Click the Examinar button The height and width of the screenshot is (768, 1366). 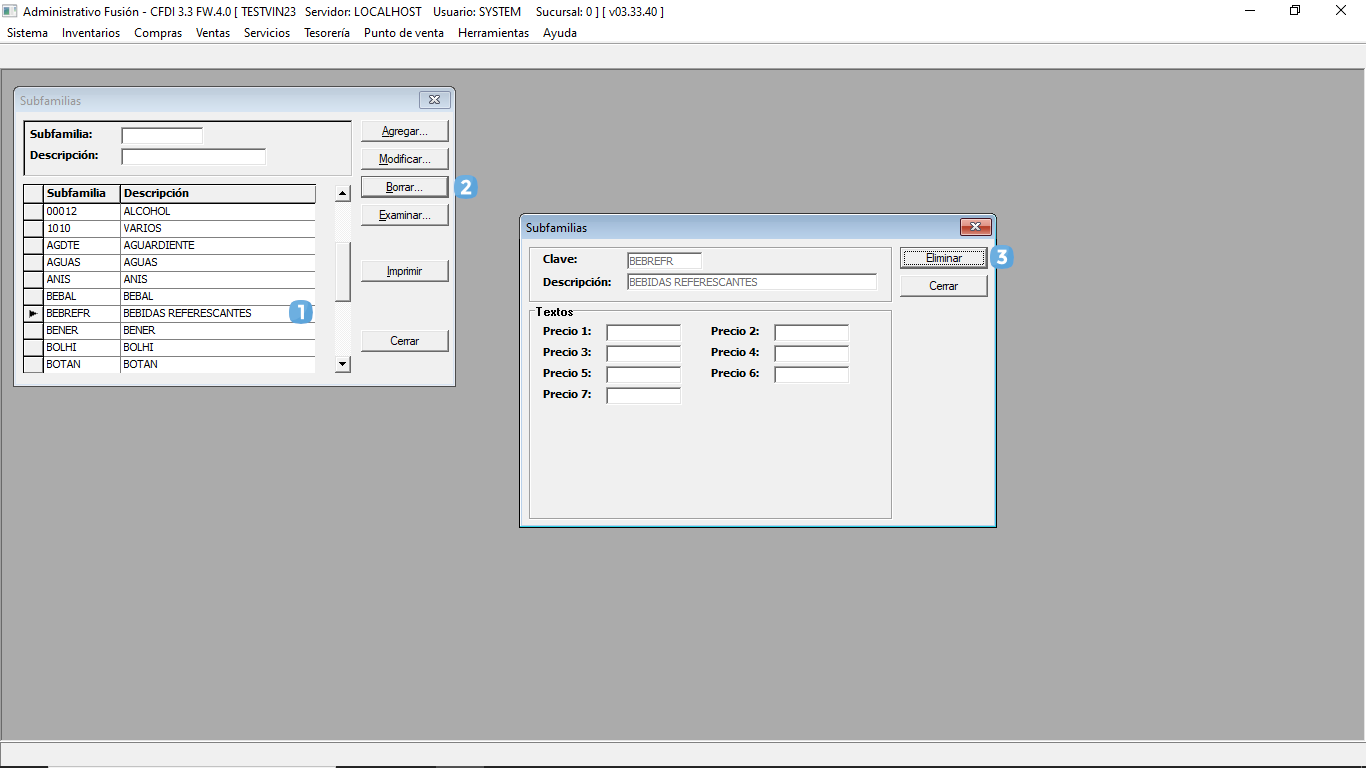[405, 215]
